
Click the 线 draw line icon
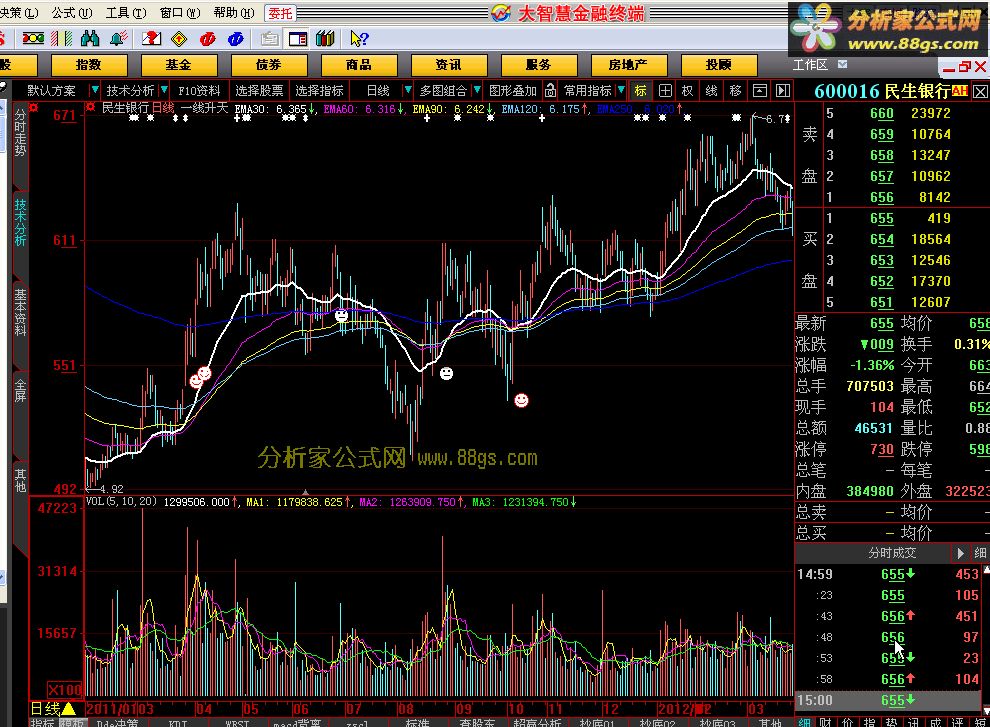click(x=712, y=90)
